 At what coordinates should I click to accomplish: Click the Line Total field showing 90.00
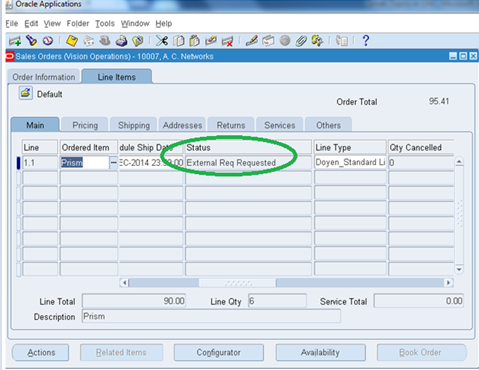[x=134, y=301]
